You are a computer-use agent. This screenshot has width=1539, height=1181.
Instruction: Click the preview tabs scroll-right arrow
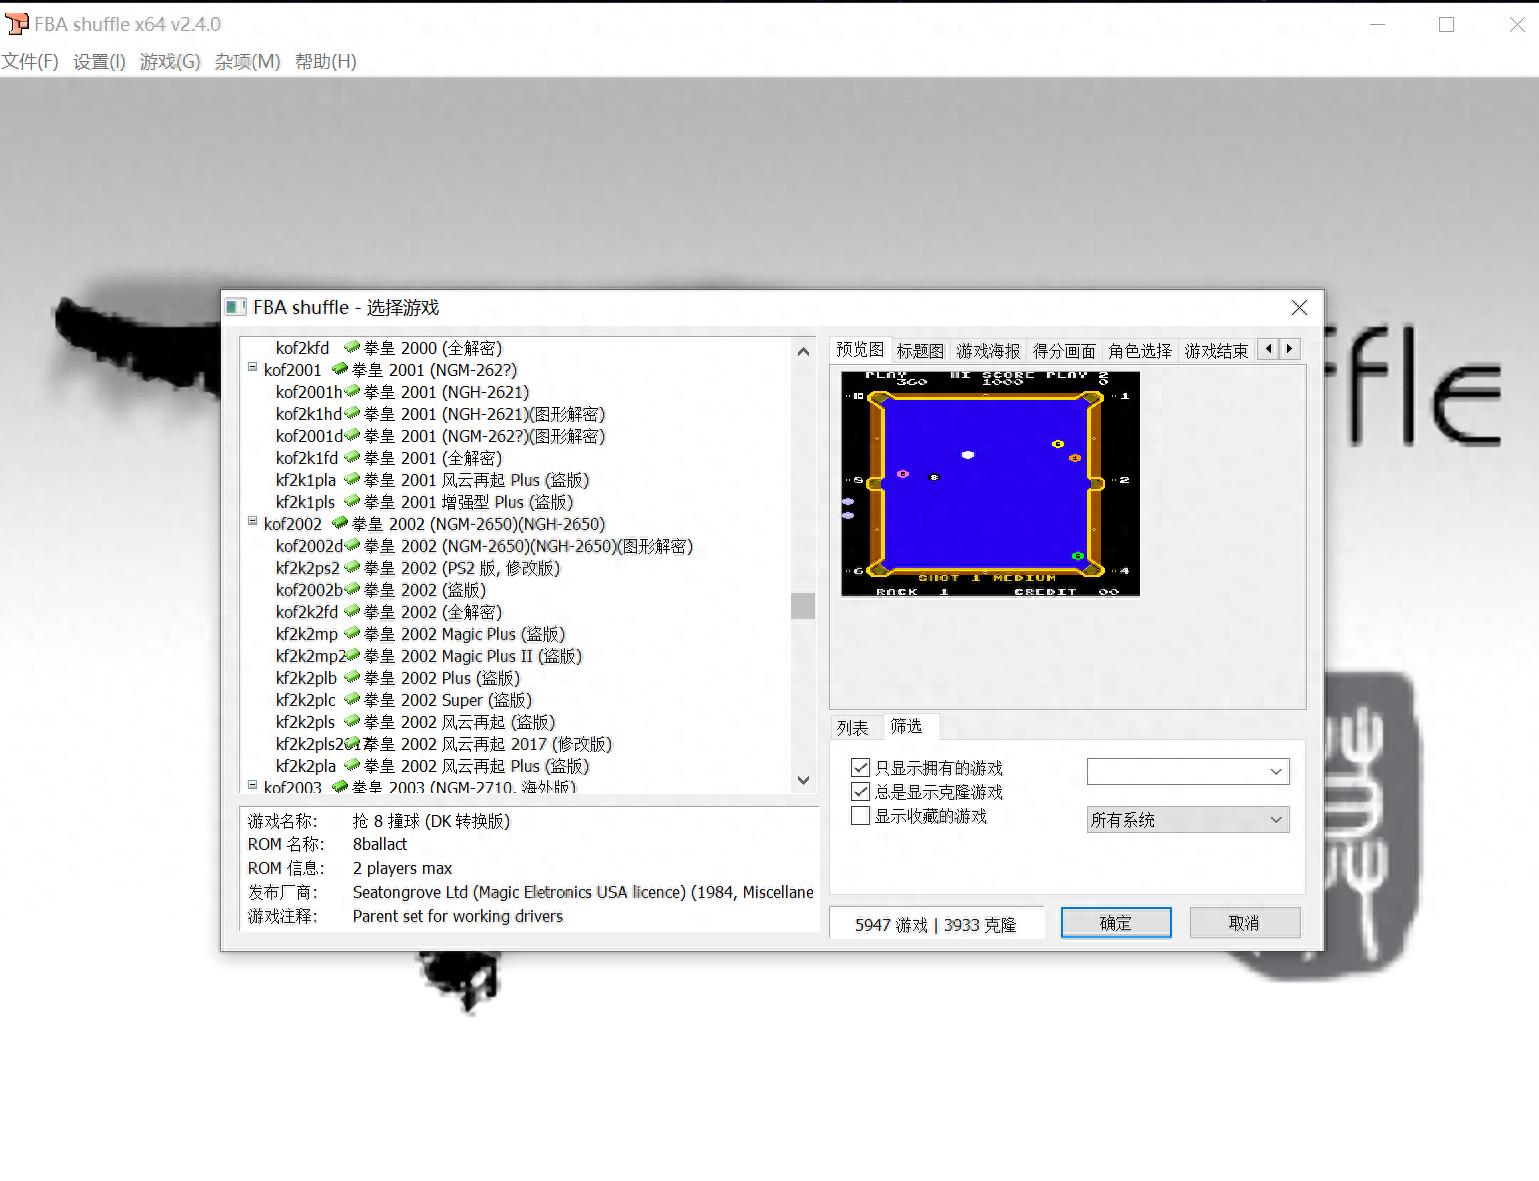coord(1289,348)
